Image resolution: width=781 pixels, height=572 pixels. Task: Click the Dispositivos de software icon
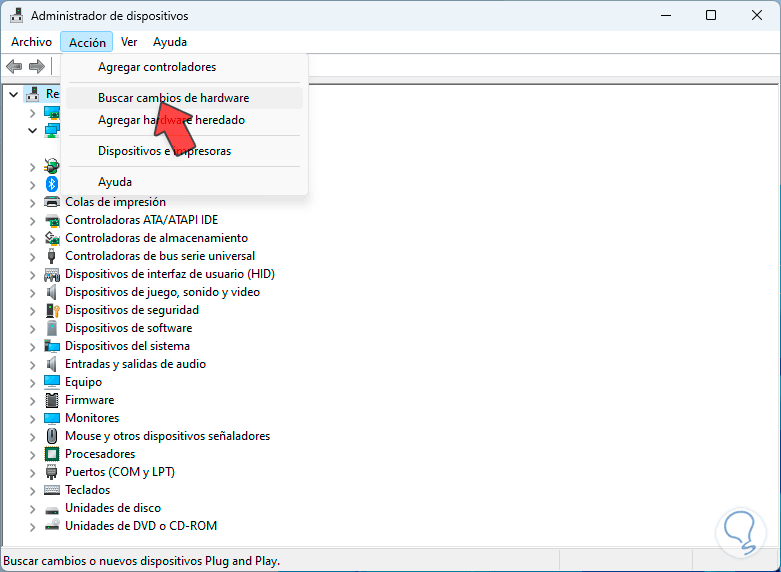52,328
